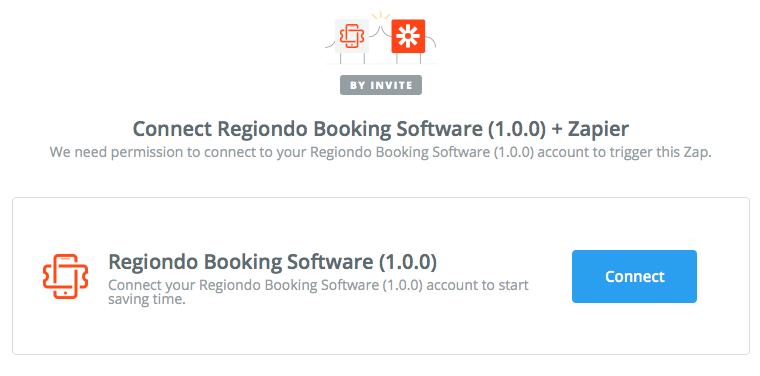Click the permission notice subtitle text
The height and width of the screenshot is (376, 760).
click(x=380, y=152)
